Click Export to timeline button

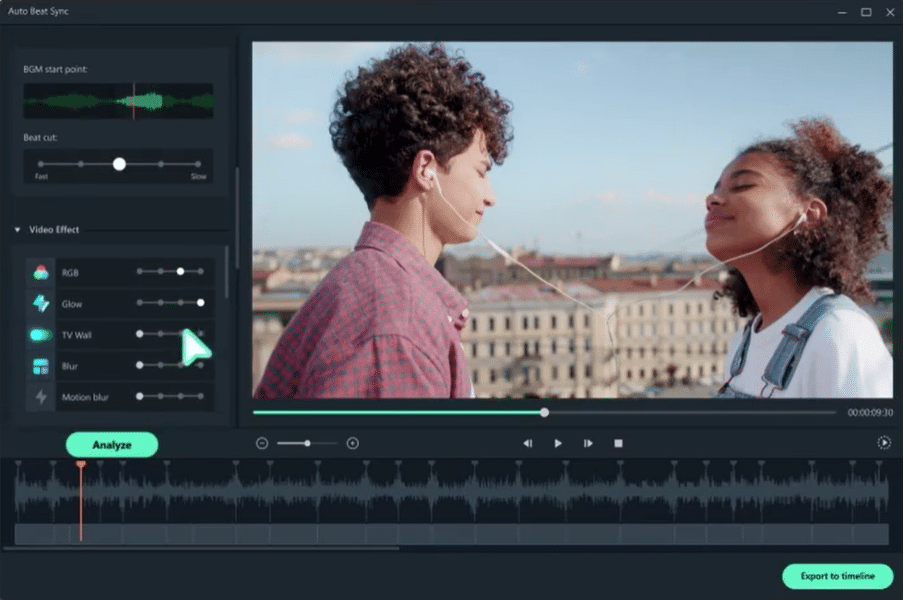pos(837,576)
